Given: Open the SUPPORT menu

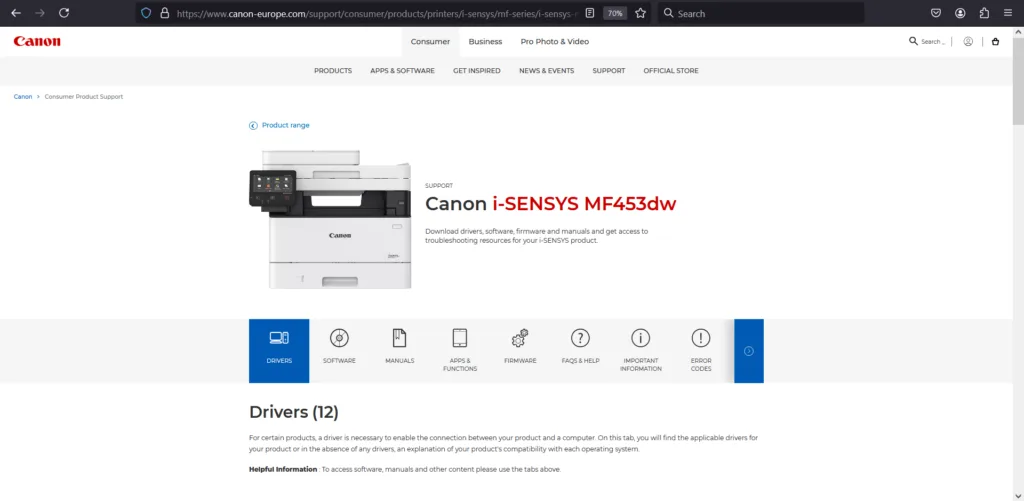Looking at the screenshot, I should pyautogui.click(x=609, y=71).
